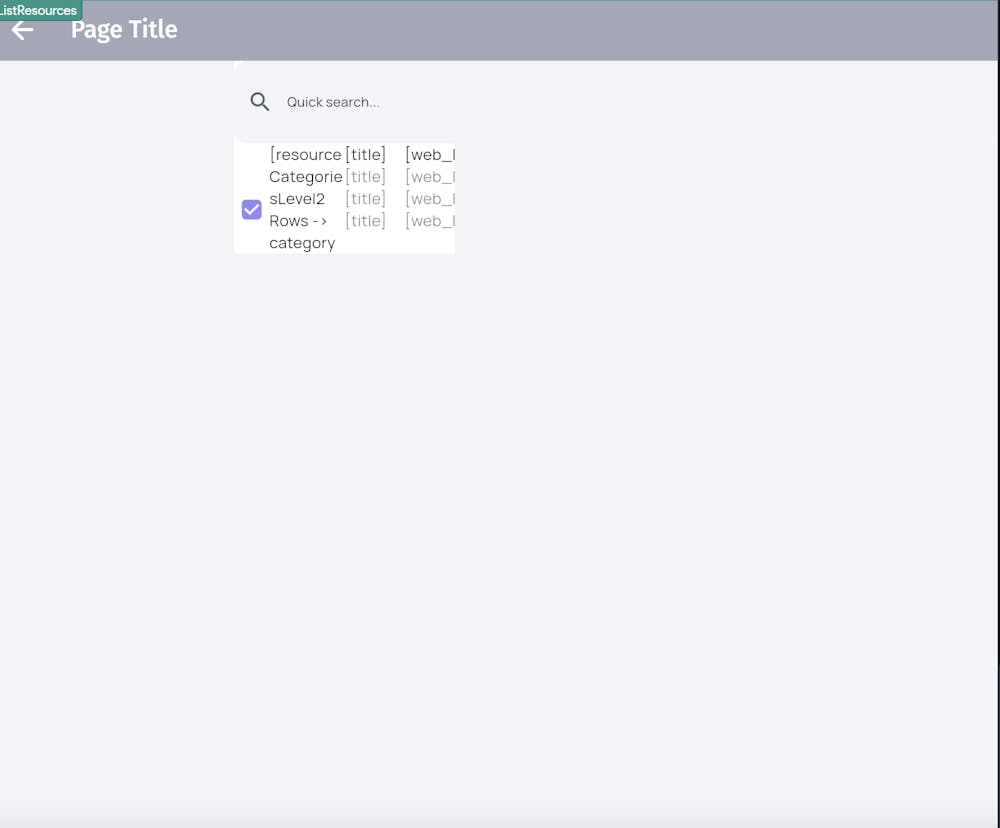Select the third [web_ cell
Screen dimensions: 1000x828
429,199
